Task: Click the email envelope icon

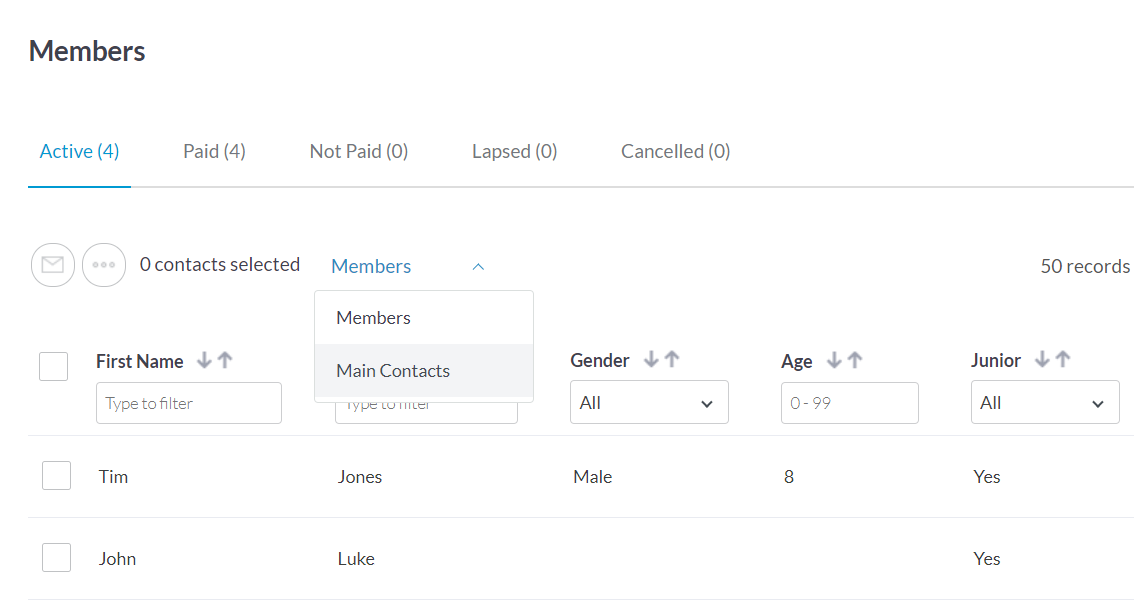Action: point(53,266)
